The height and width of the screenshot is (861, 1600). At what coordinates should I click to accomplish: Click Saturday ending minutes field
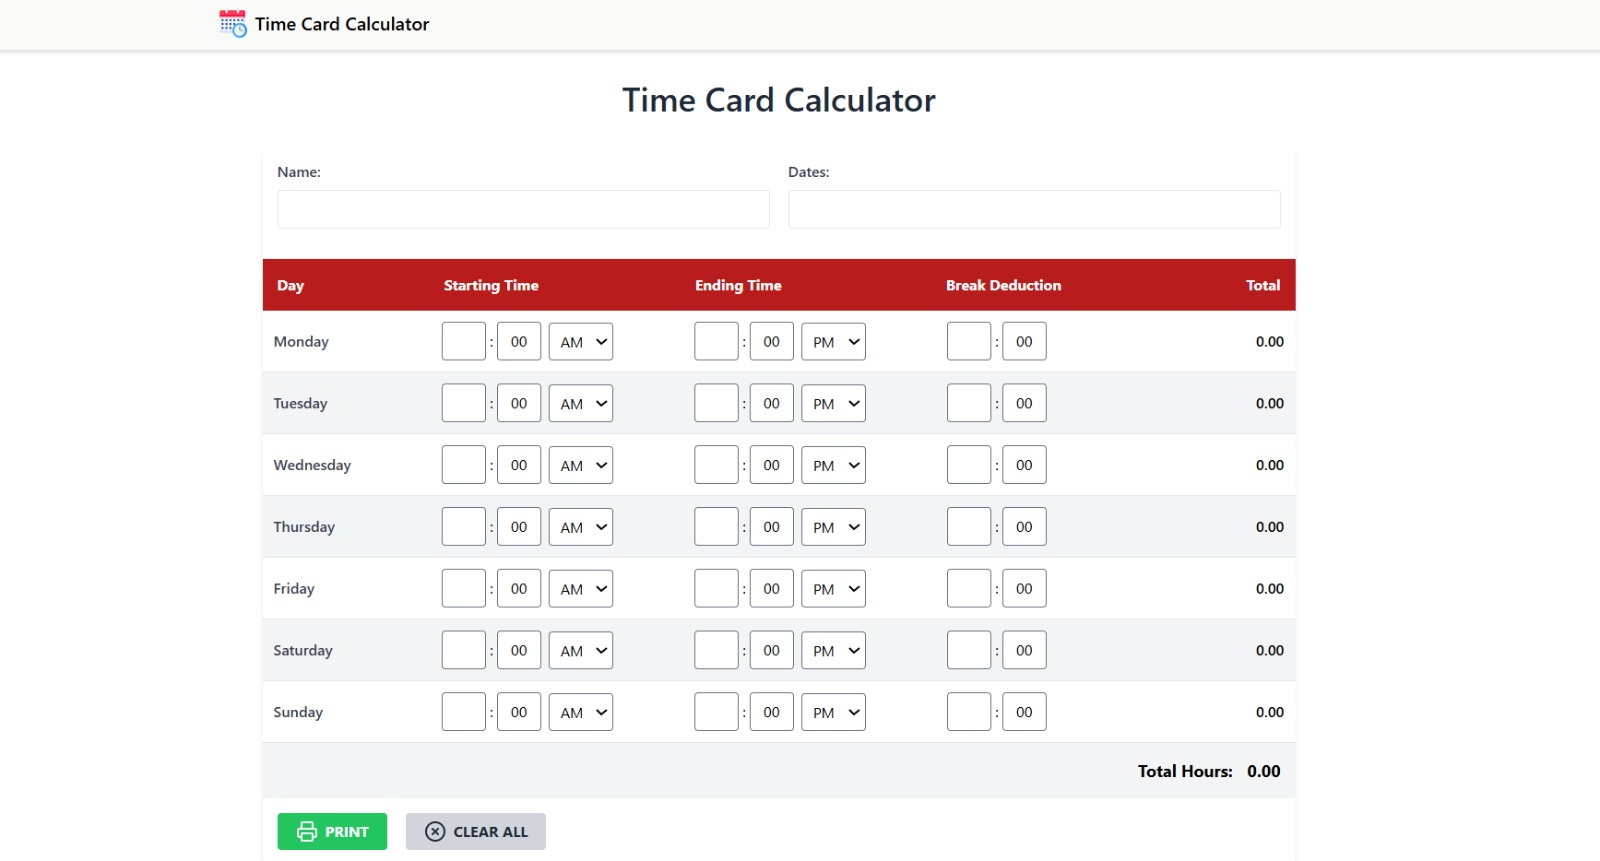pos(772,651)
